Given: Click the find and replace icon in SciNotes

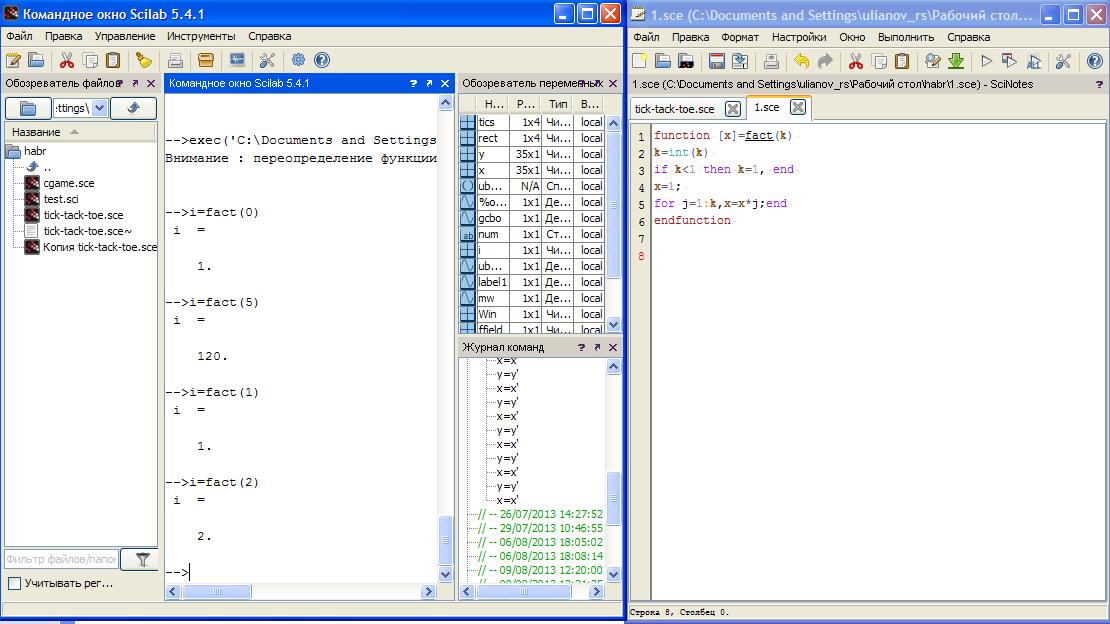Looking at the screenshot, I should [x=933, y=61].
